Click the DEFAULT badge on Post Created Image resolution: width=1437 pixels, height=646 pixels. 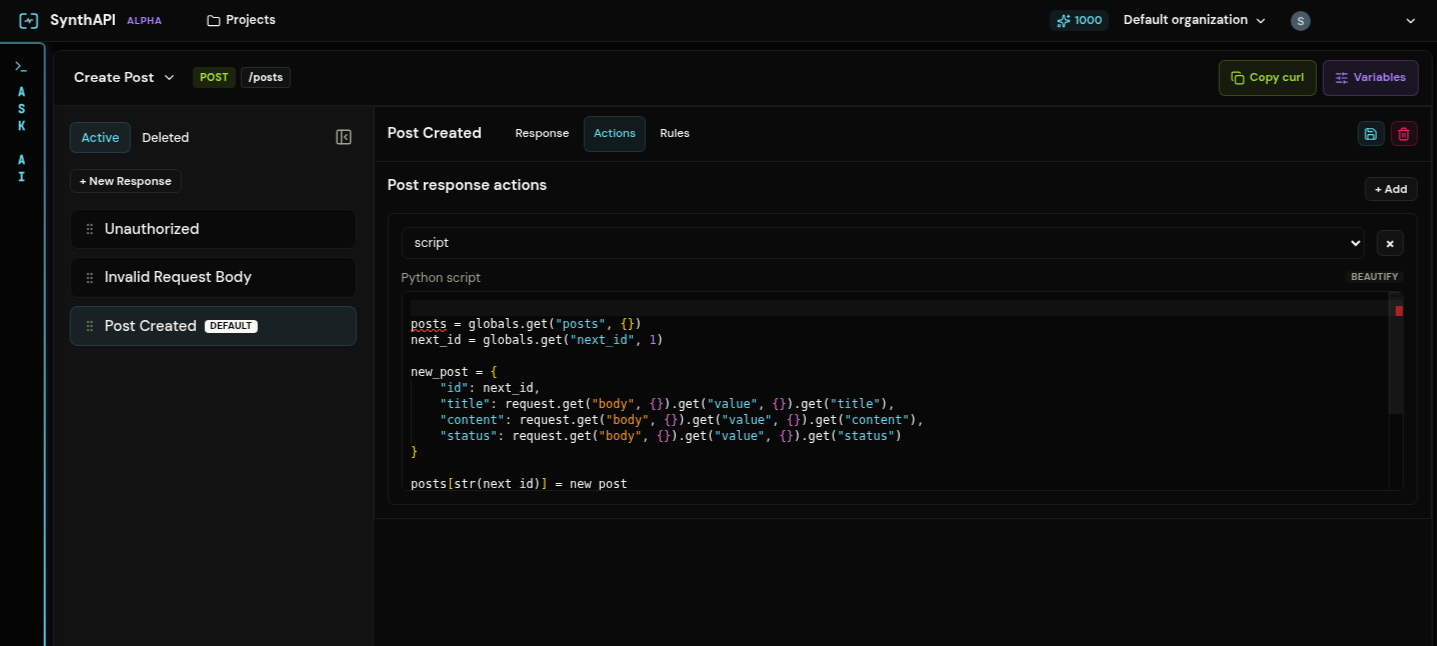point(231,326)
